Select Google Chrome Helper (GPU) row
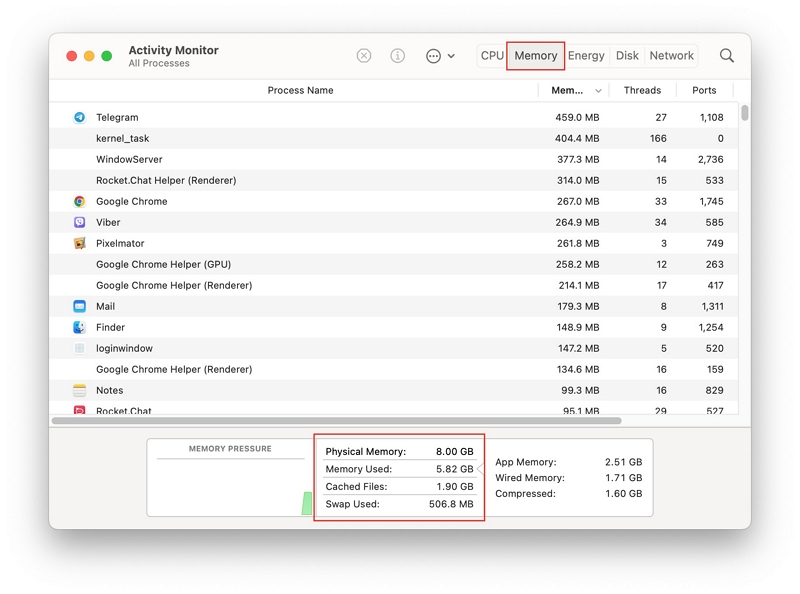The width and height of the screenshot is (800, 594). 393,264
